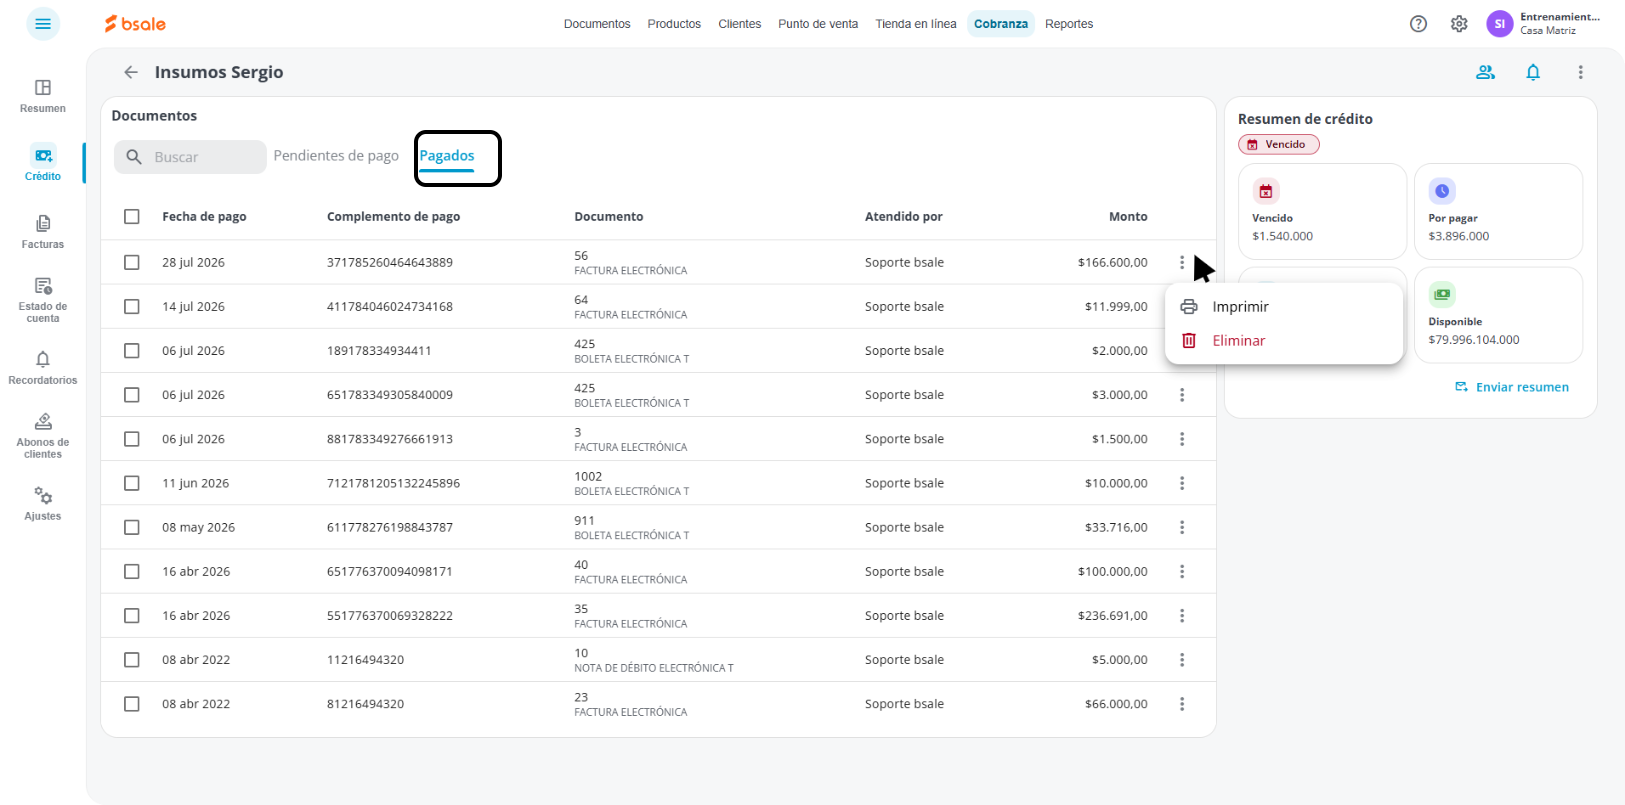
Task: Check the row checkbox for complement 651783349305840009
Action: click(x=132, y=395)
